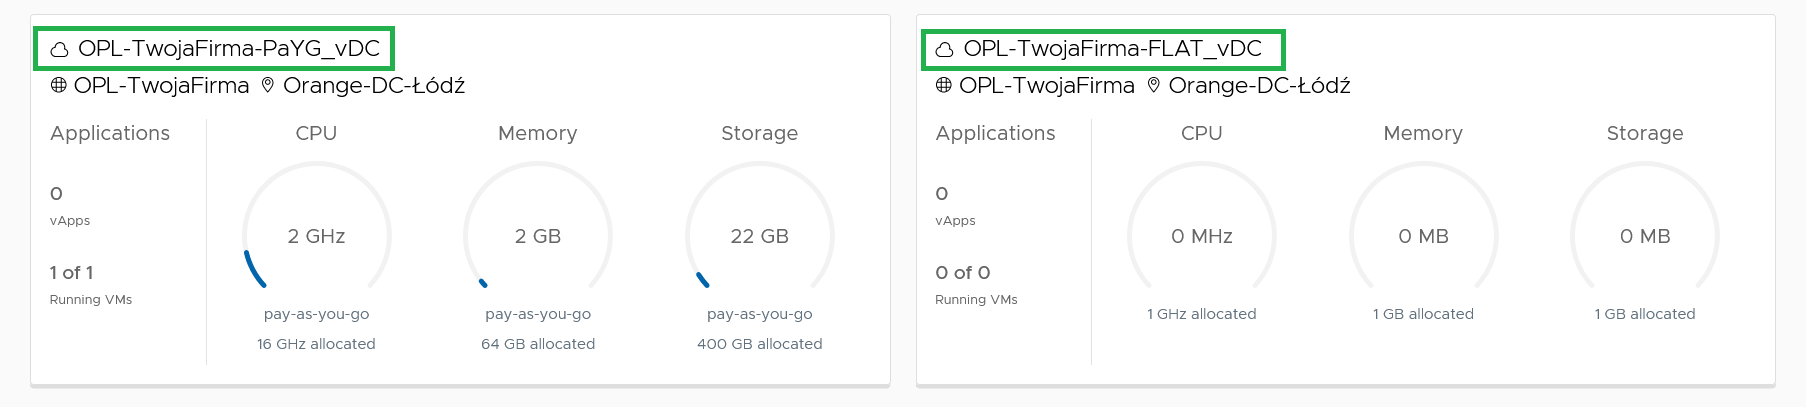Click '0 of 0' Running VMs count
The height and width of the screenshot is (407, 1806).
[x=963, y=273]
